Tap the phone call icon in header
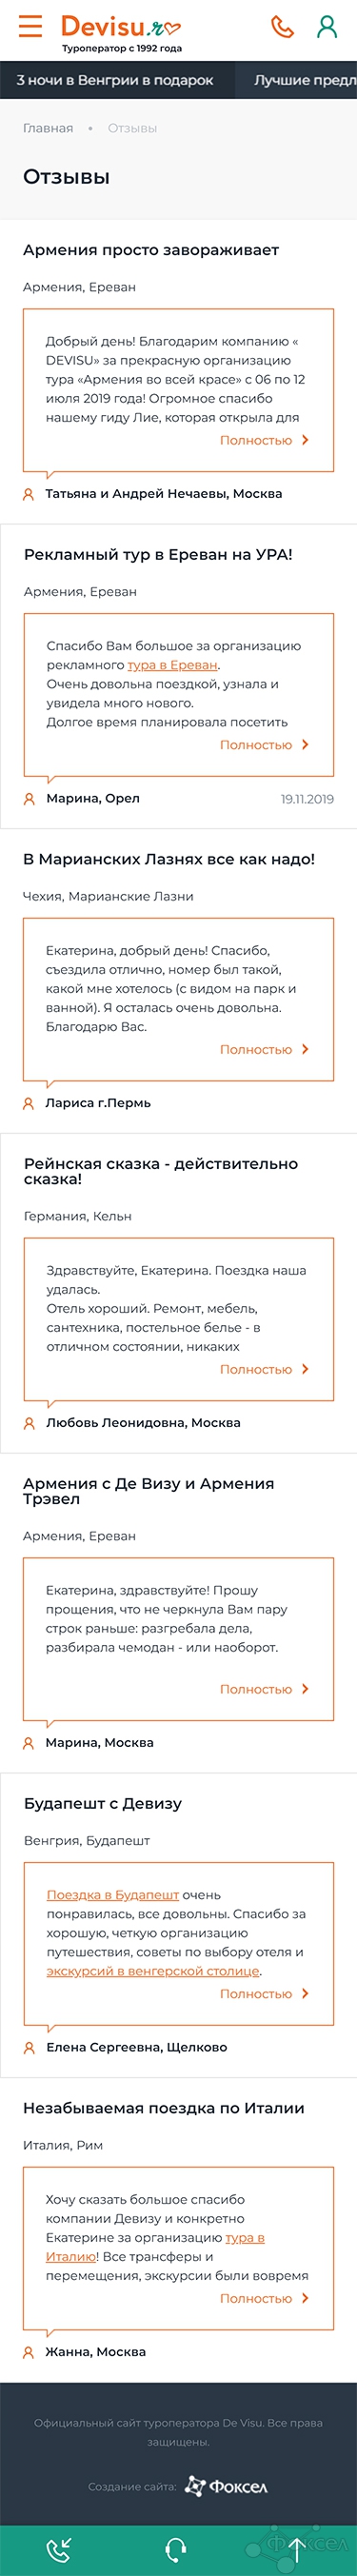357x2576 pixels. [x=283, y=27]
